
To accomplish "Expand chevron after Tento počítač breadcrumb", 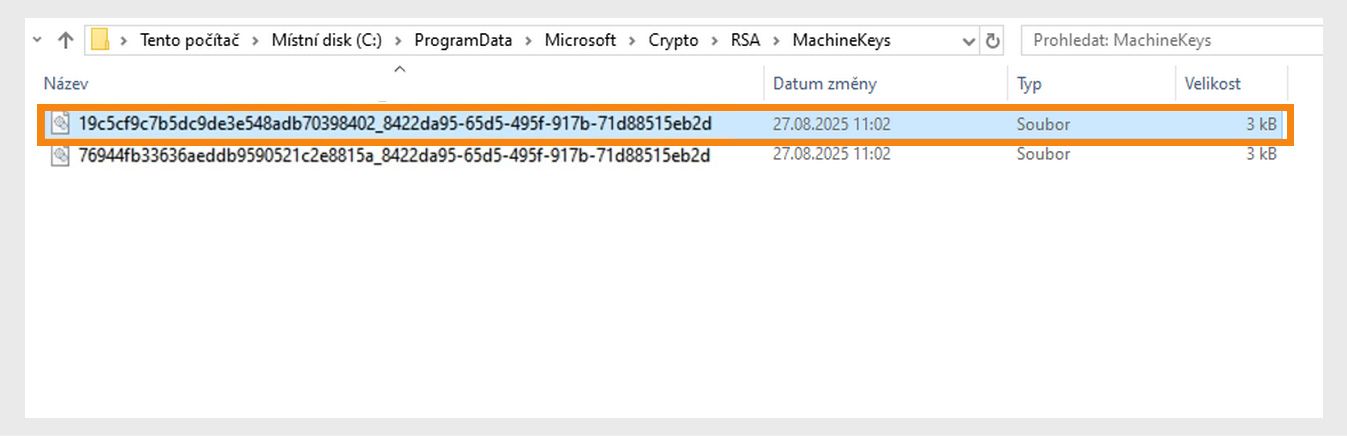I will click(255, 41).
